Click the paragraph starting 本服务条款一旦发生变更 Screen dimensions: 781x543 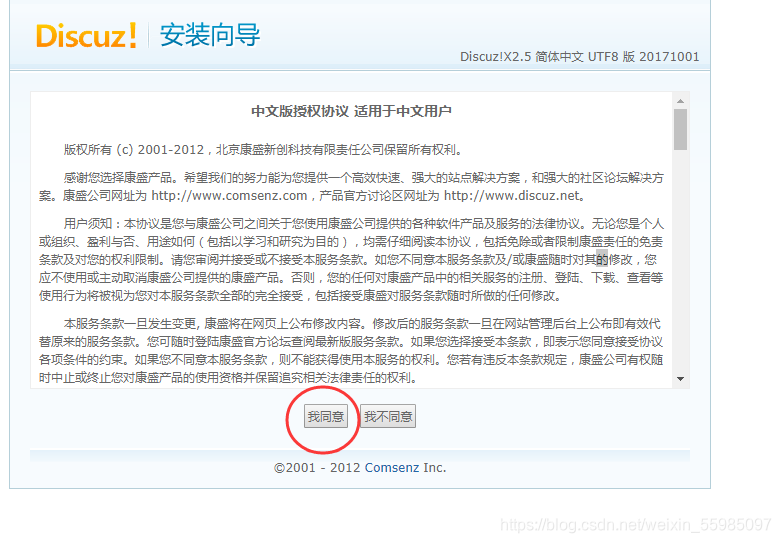point(351,351)
